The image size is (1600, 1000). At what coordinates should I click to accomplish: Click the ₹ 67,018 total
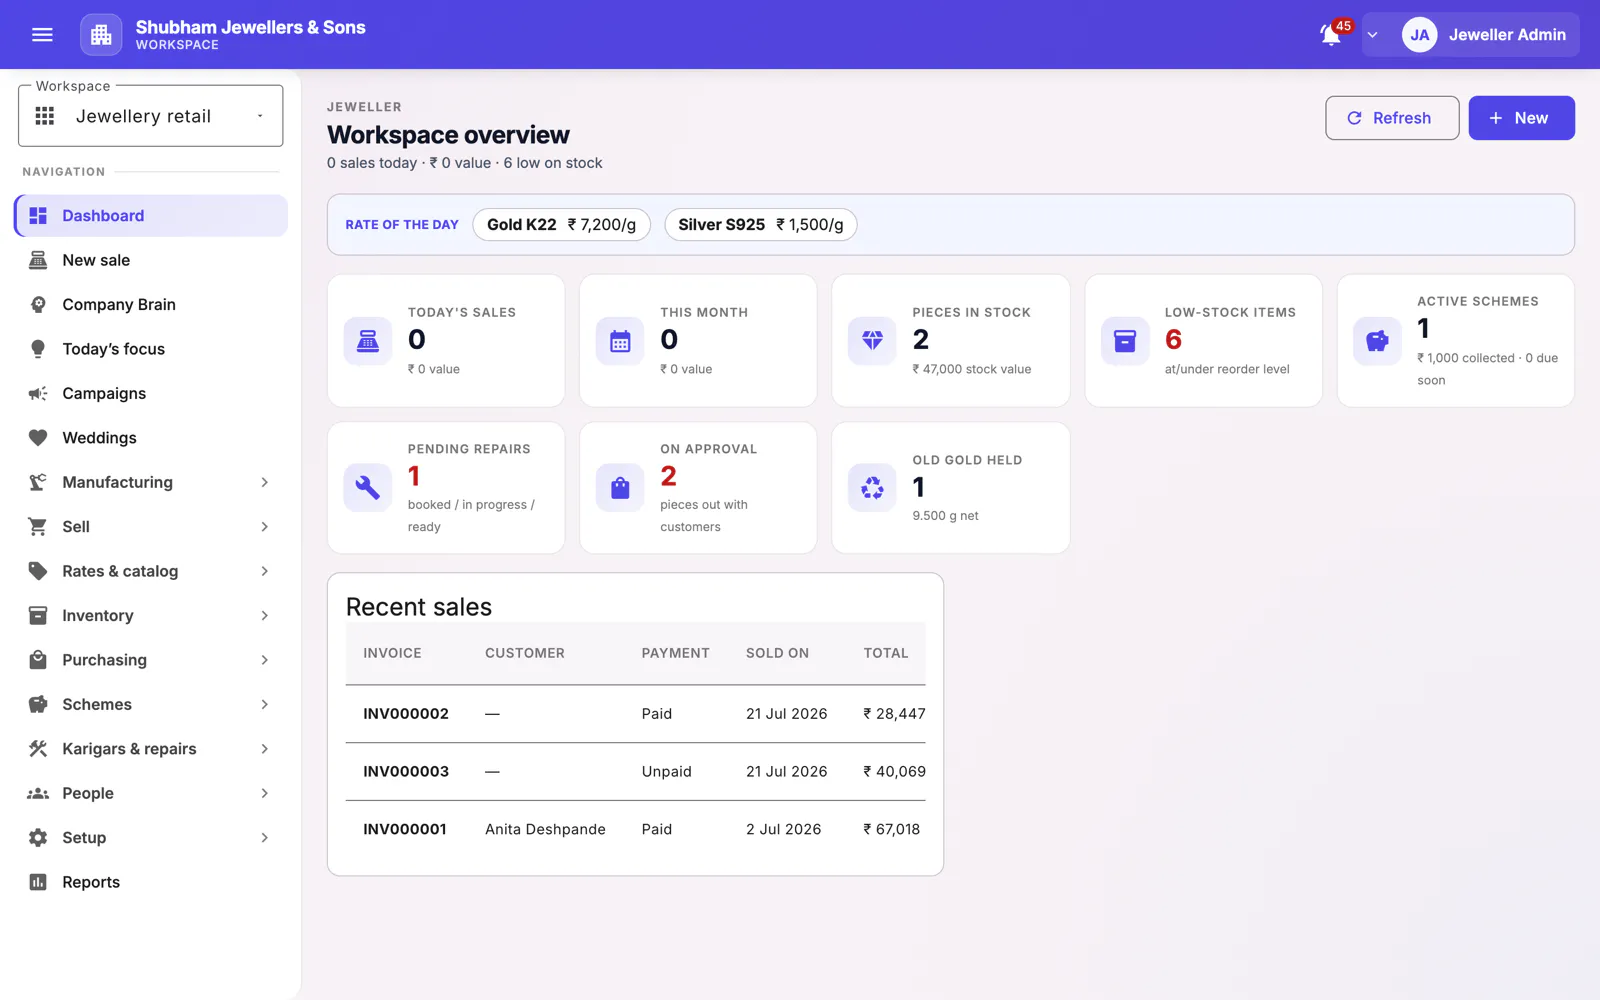click(x=892, y=830)
